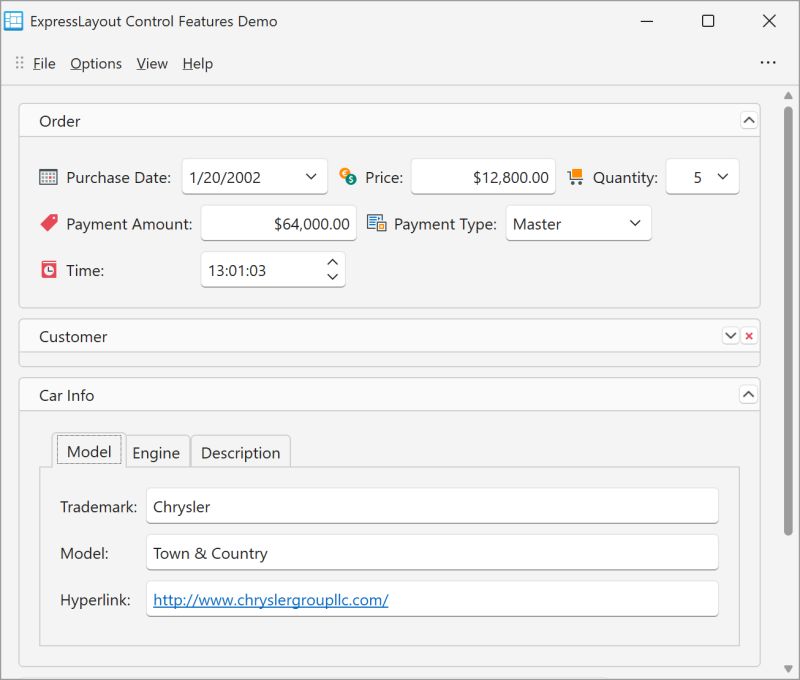Click the shopping cart icon beside Quantity

click(x=576, y=177)
